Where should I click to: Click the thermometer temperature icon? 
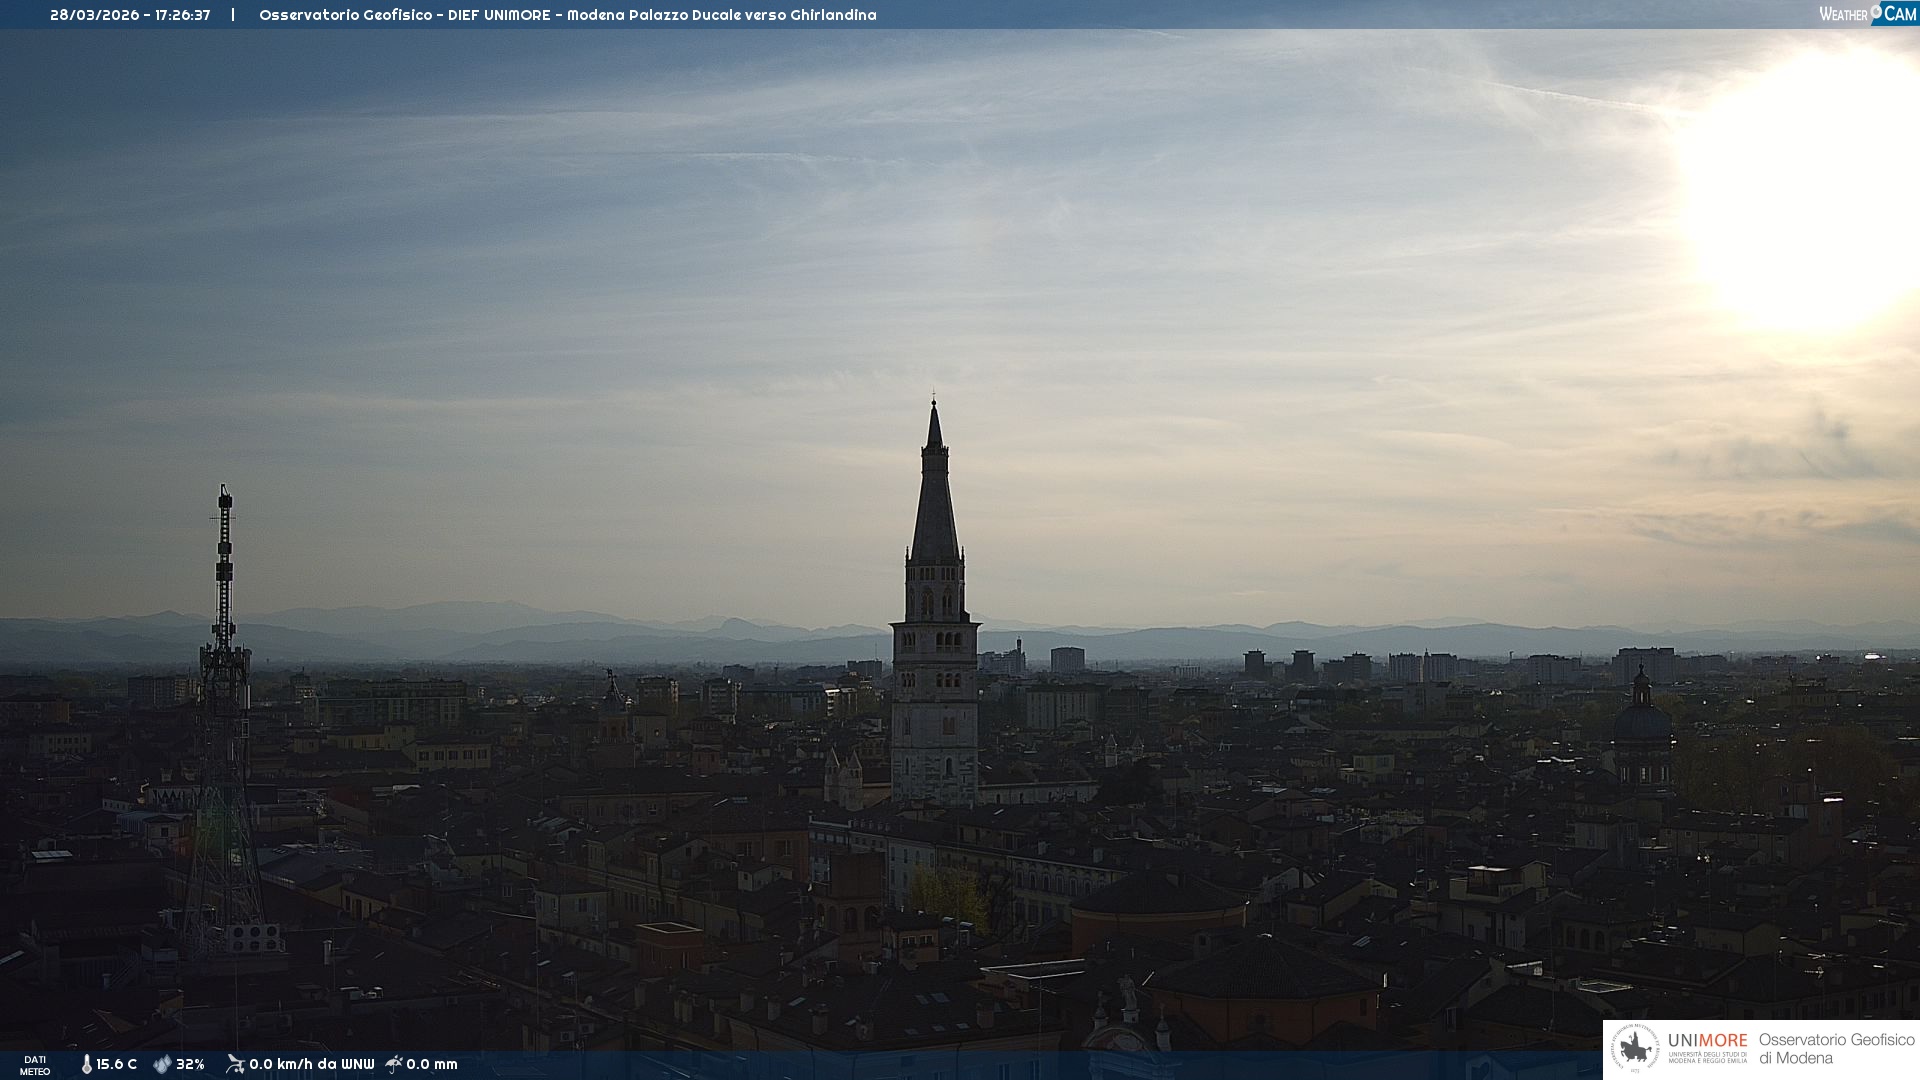tap(87, 1064)
